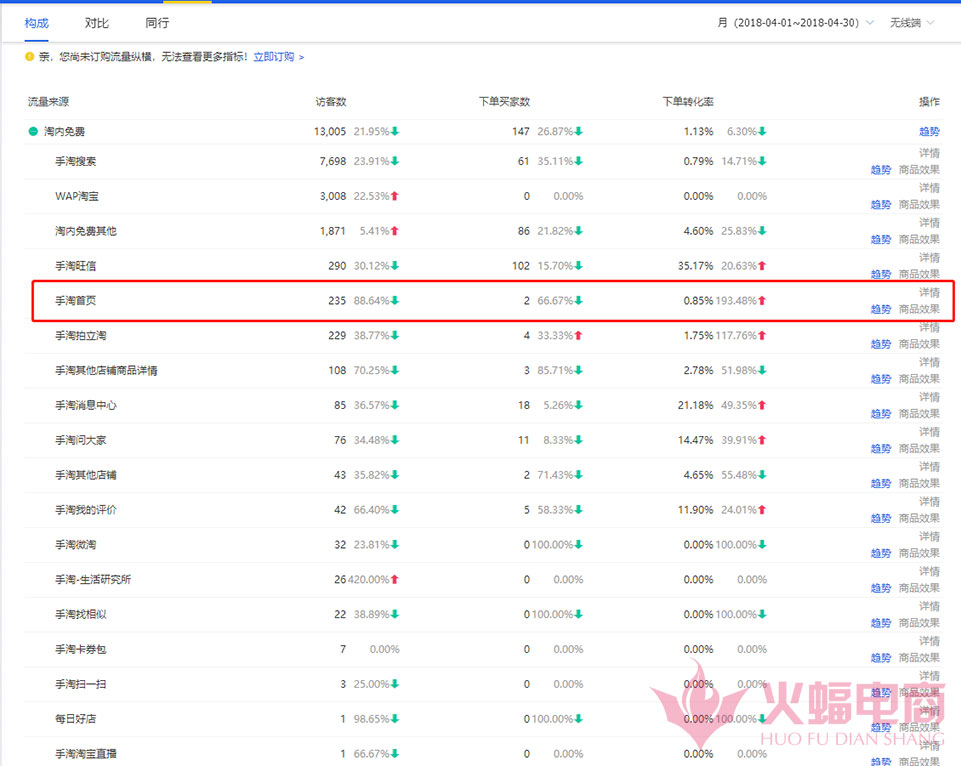The image size is (961, 766).
Task: Open 商品效果 for 手淘首页 row
Action: (x=919, y=309)
